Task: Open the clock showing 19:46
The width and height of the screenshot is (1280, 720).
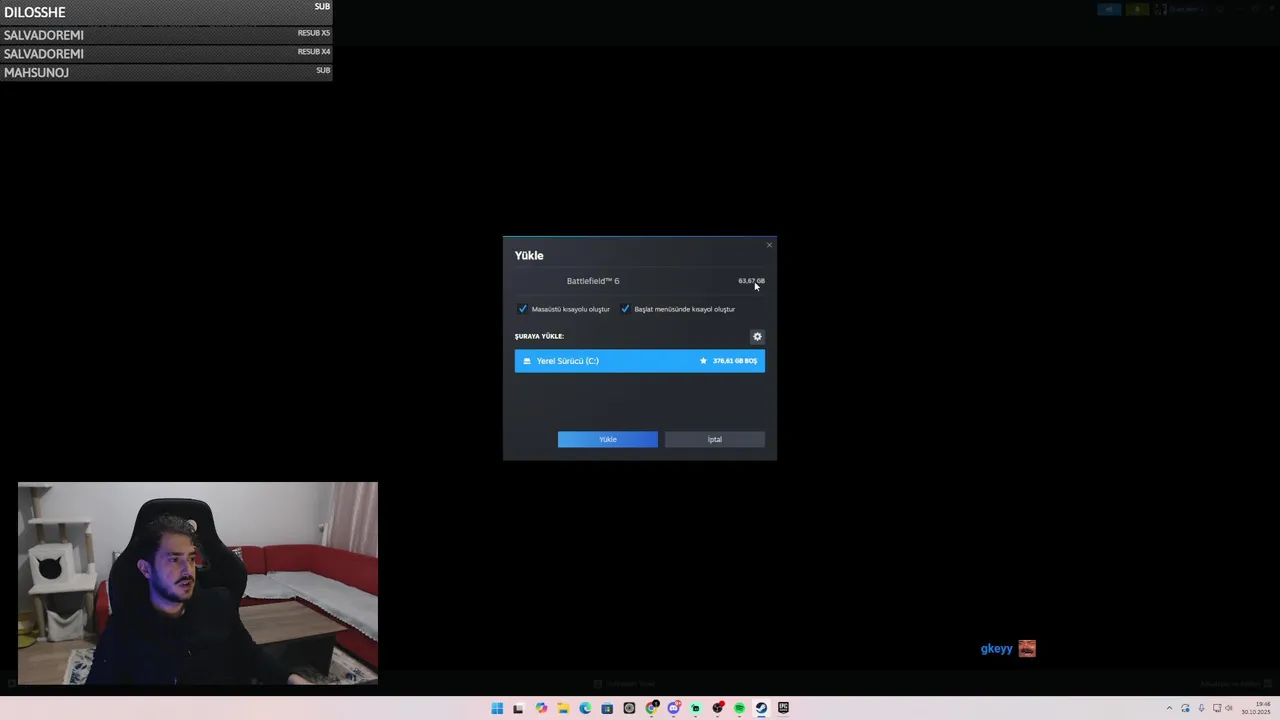Action: tap(1258, 708)
